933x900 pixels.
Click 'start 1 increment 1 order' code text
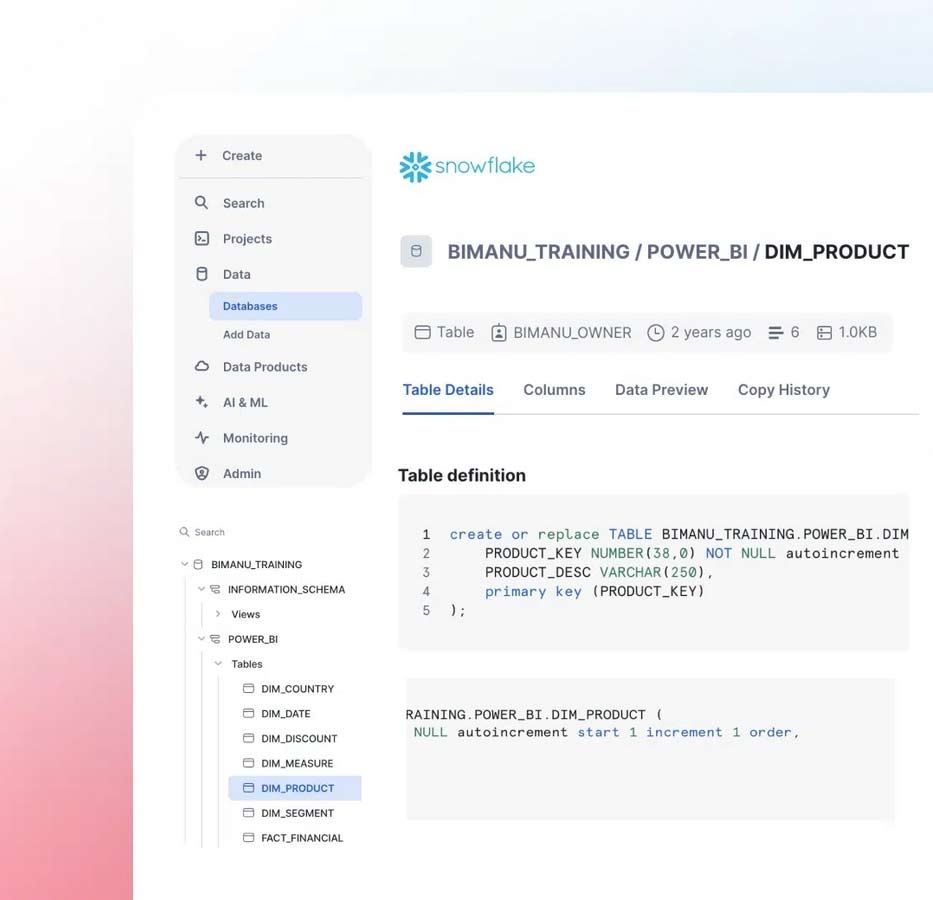tap(684, 732)
